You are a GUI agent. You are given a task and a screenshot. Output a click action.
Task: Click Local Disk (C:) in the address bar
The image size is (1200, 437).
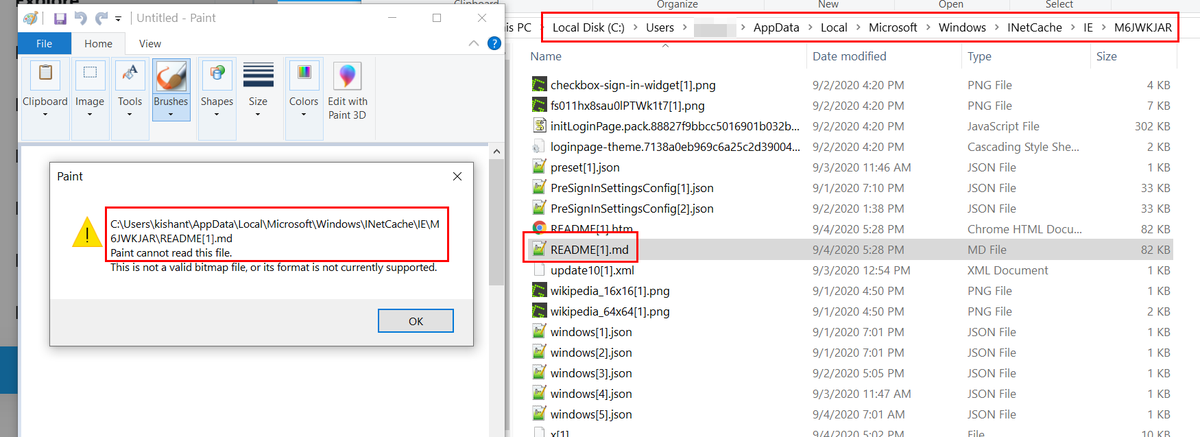(x=588, y=27)
